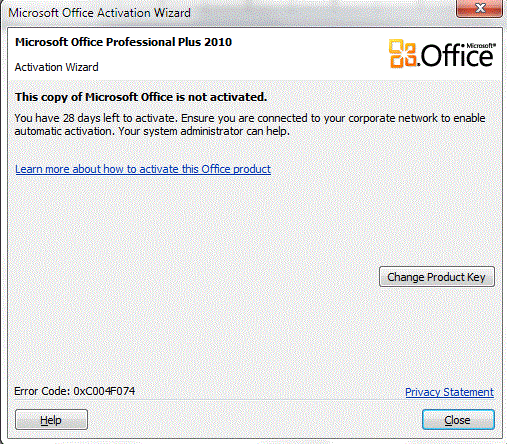Click the Help button
The image size is (507, 444).
click(51, 420)
